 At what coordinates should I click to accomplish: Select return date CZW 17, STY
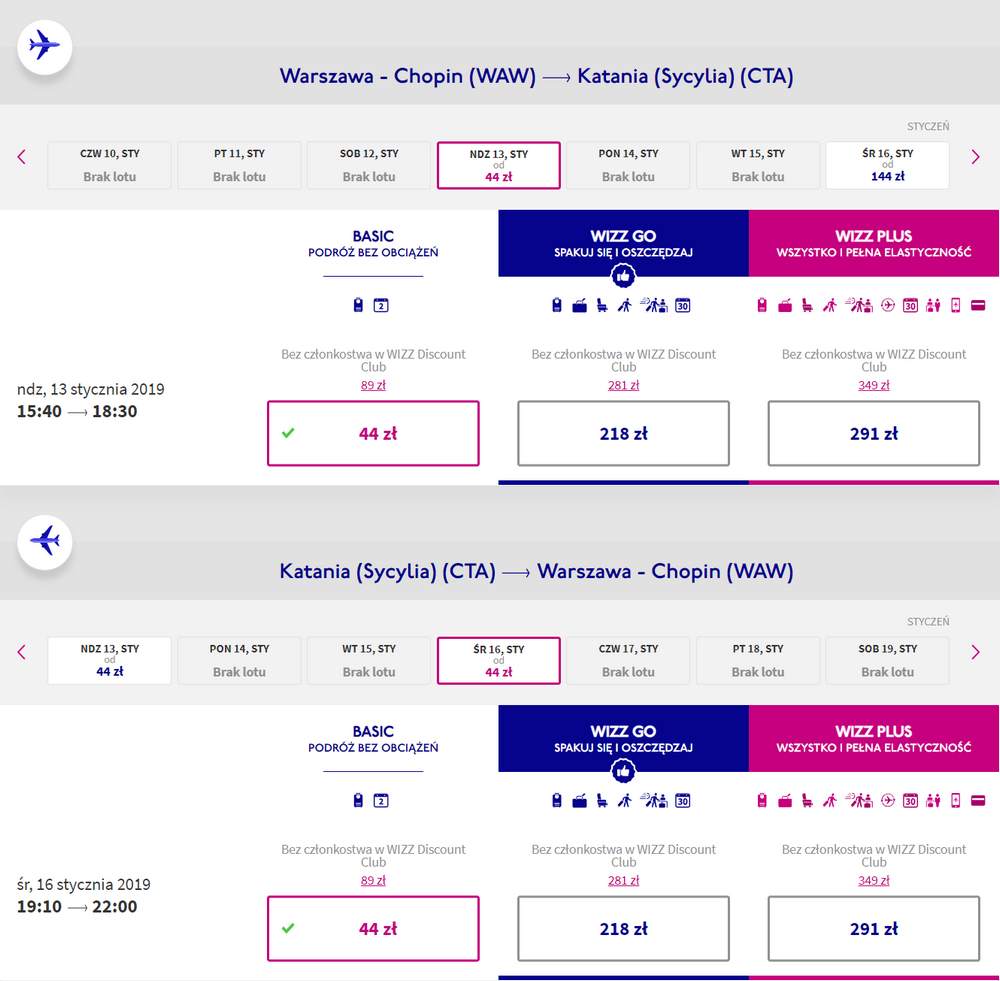(628, 660)
